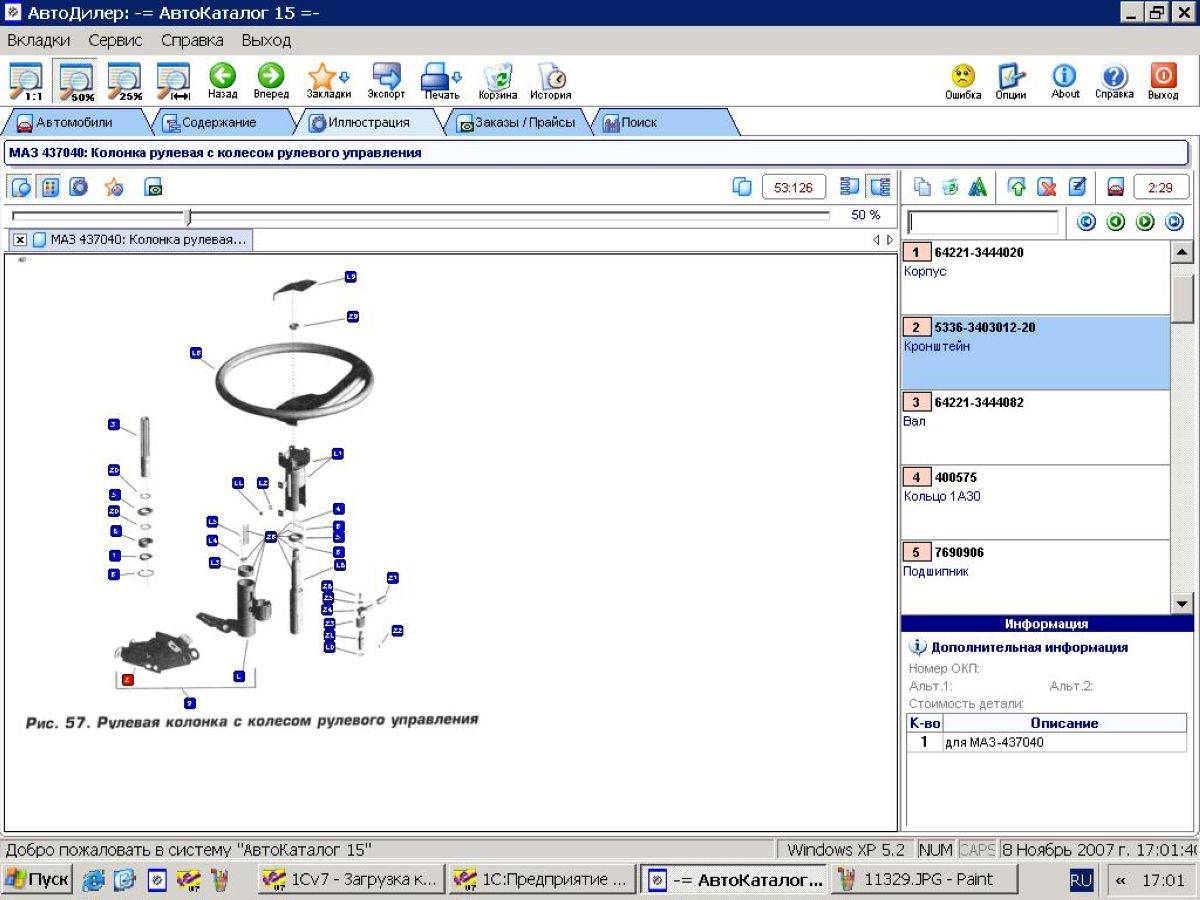The image size is (1200, 900).
Task: Click the green up-arrow icon
Action: pos(1017,187)
